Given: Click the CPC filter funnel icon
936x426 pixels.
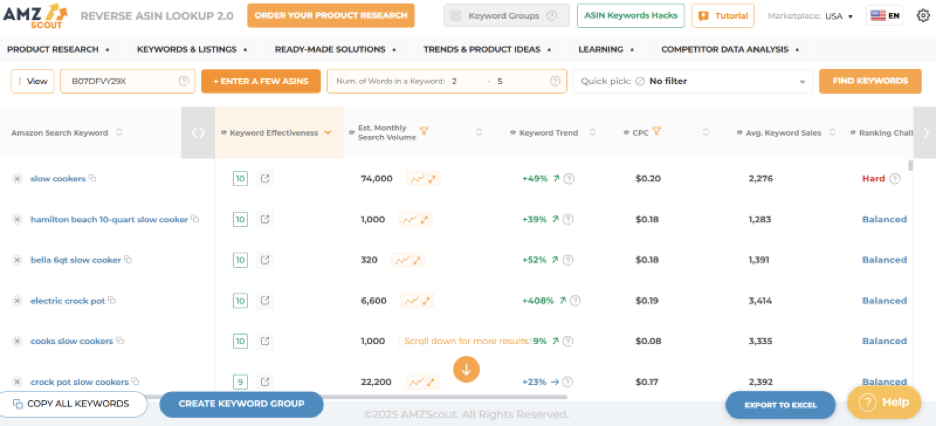Looking at the screenshot, I should tap(657, 132).
